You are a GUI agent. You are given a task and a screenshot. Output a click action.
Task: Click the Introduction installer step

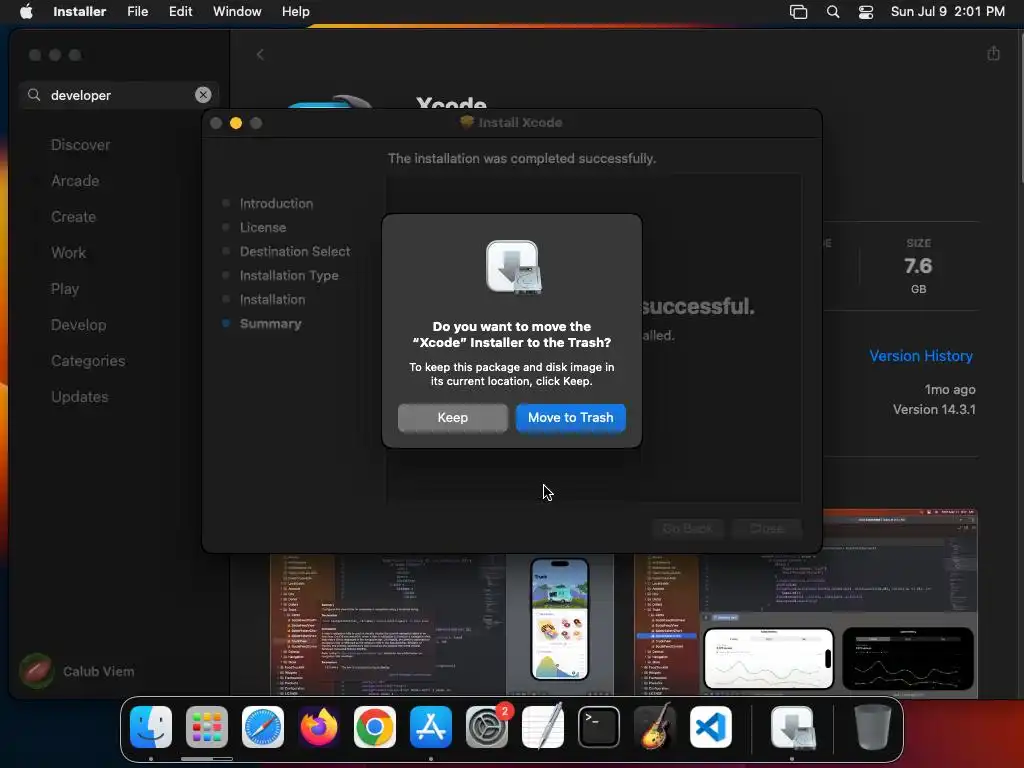[x=276, y=204]
